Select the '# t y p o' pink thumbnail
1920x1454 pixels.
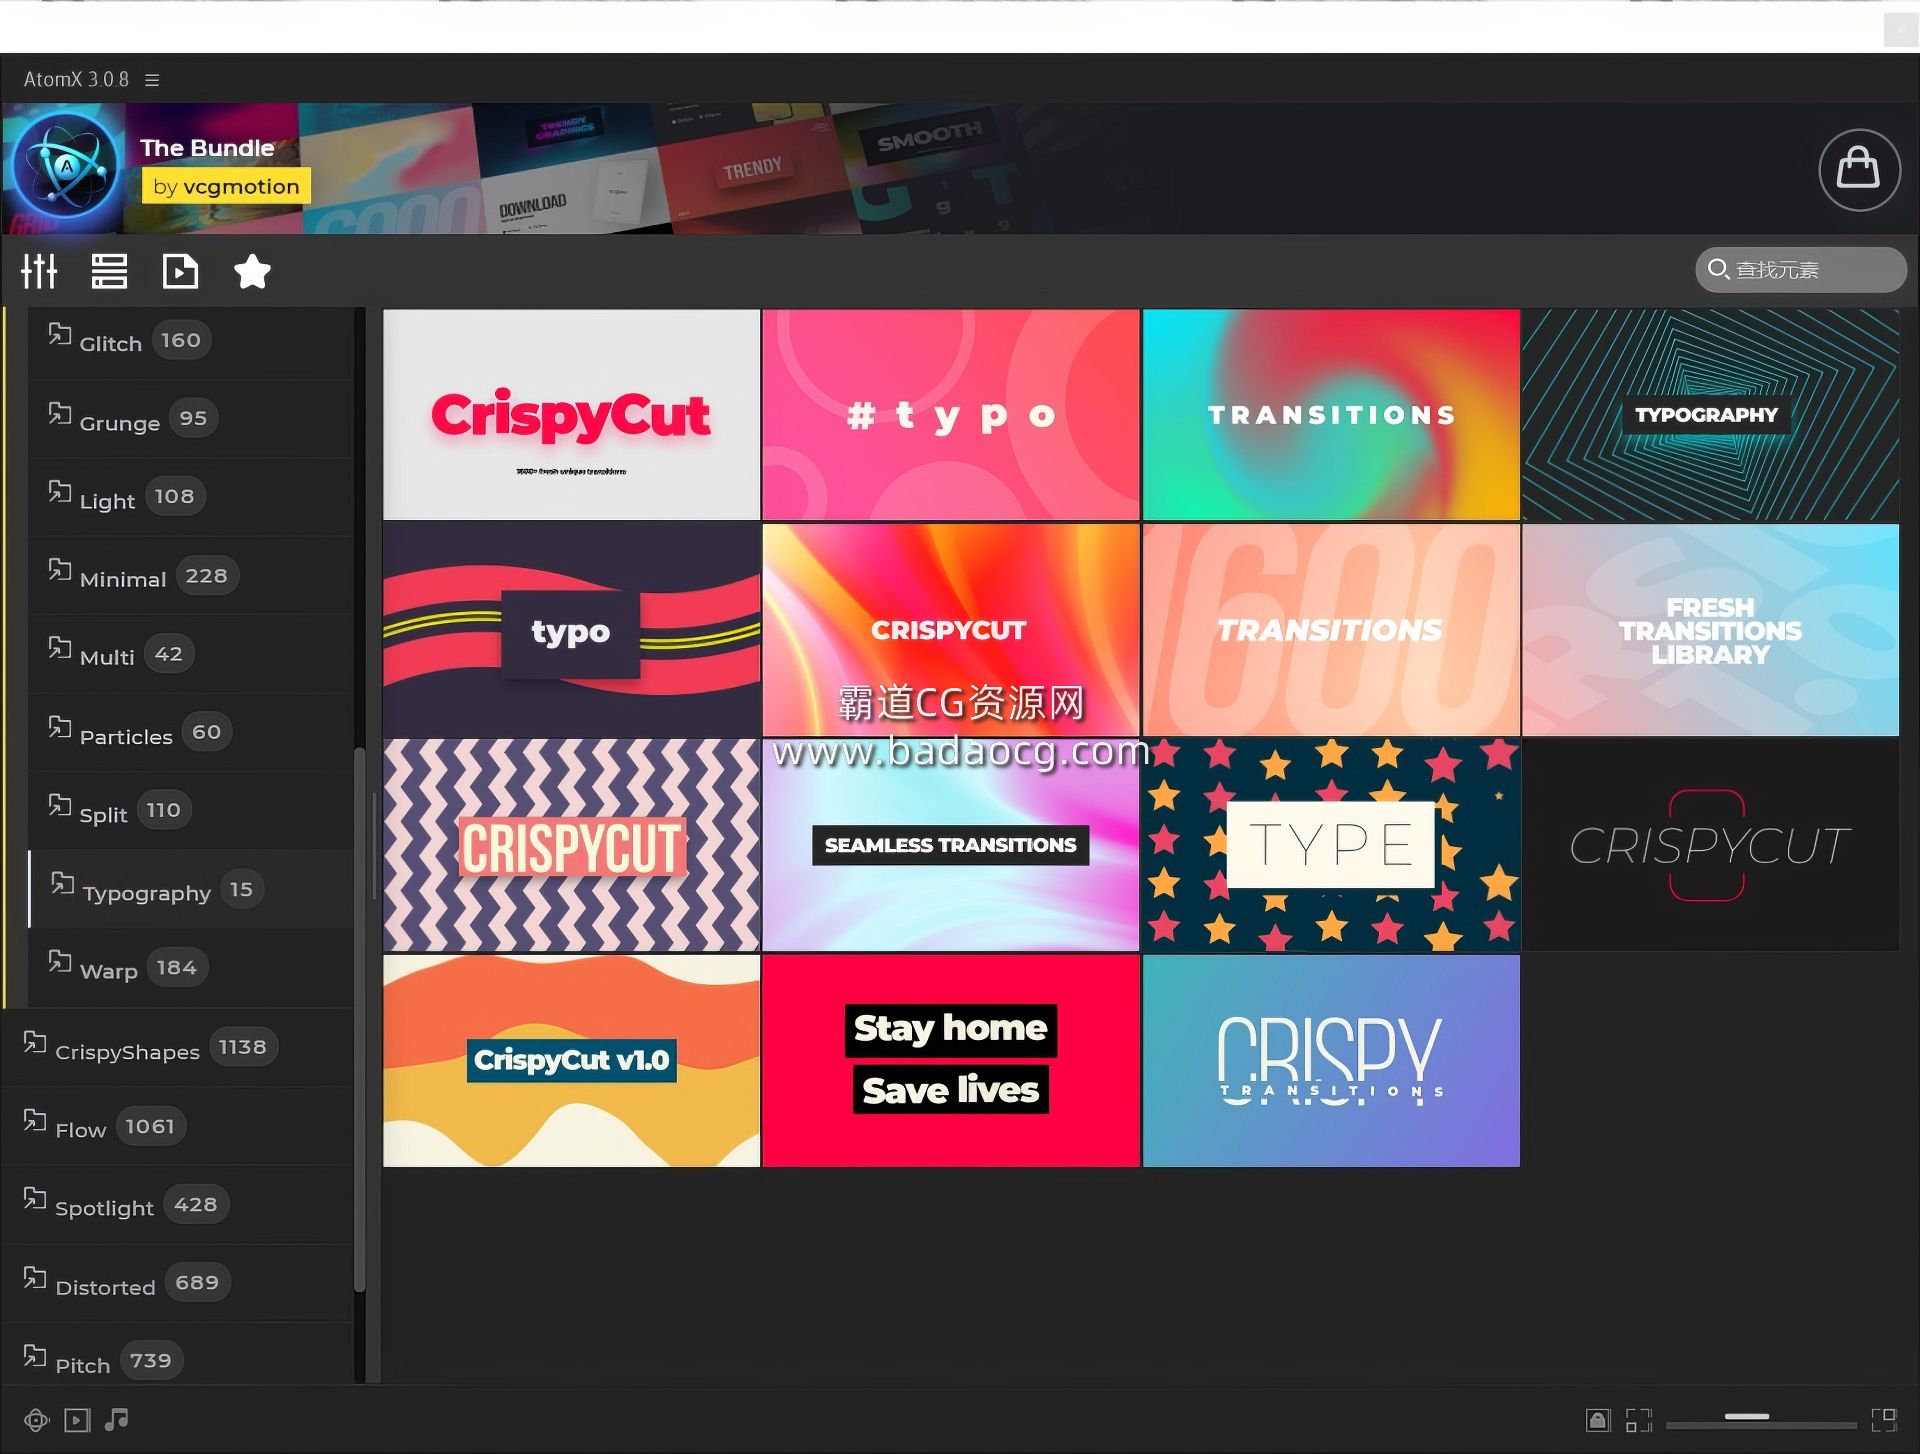pyautogui.click(x=951, y=415)
